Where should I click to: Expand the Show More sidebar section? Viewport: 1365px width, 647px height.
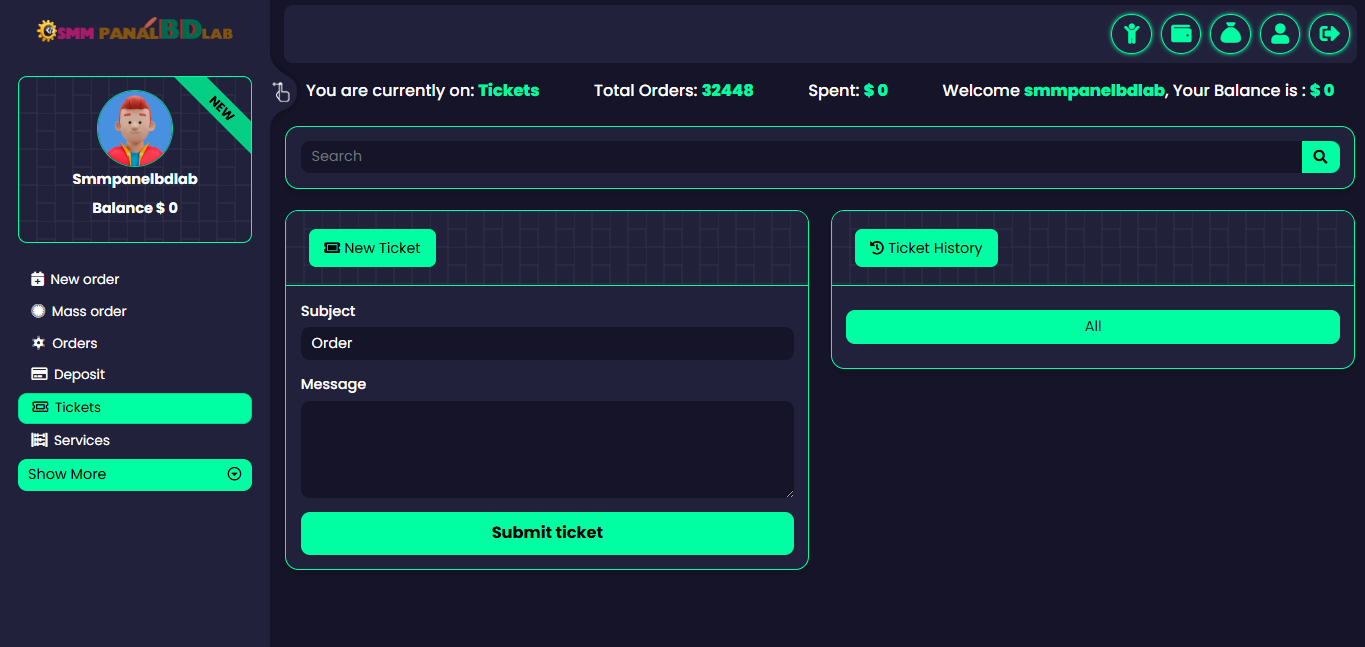tap(135, 475)
